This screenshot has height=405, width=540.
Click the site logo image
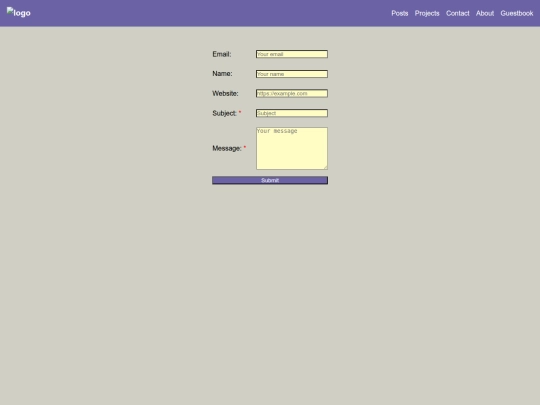pos(19,13)
